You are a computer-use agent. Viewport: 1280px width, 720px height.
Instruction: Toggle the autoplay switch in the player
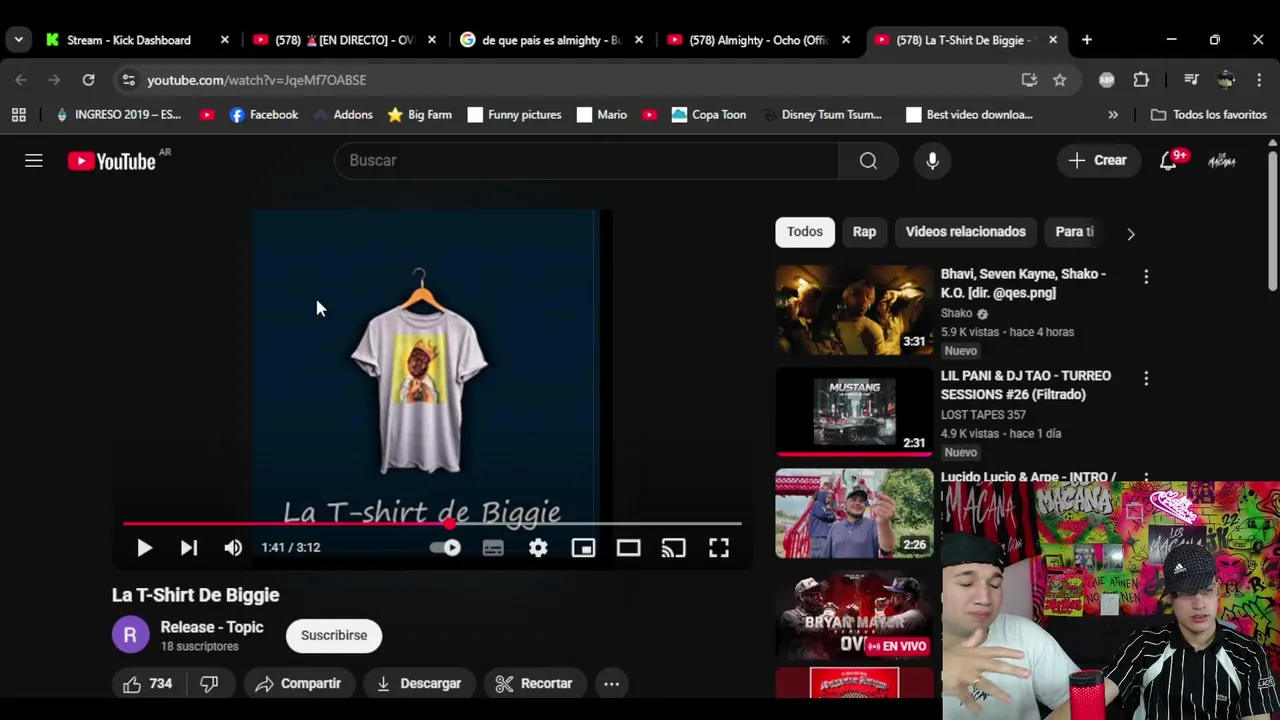(445, 548)
